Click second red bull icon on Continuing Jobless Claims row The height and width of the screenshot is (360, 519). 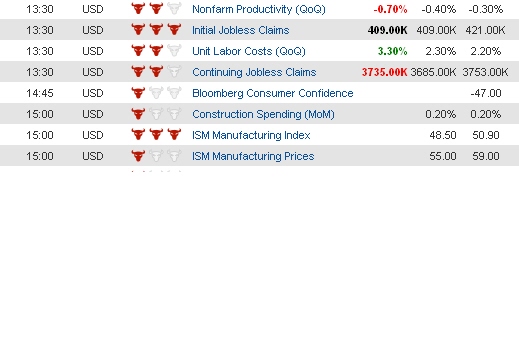(156, 71)
